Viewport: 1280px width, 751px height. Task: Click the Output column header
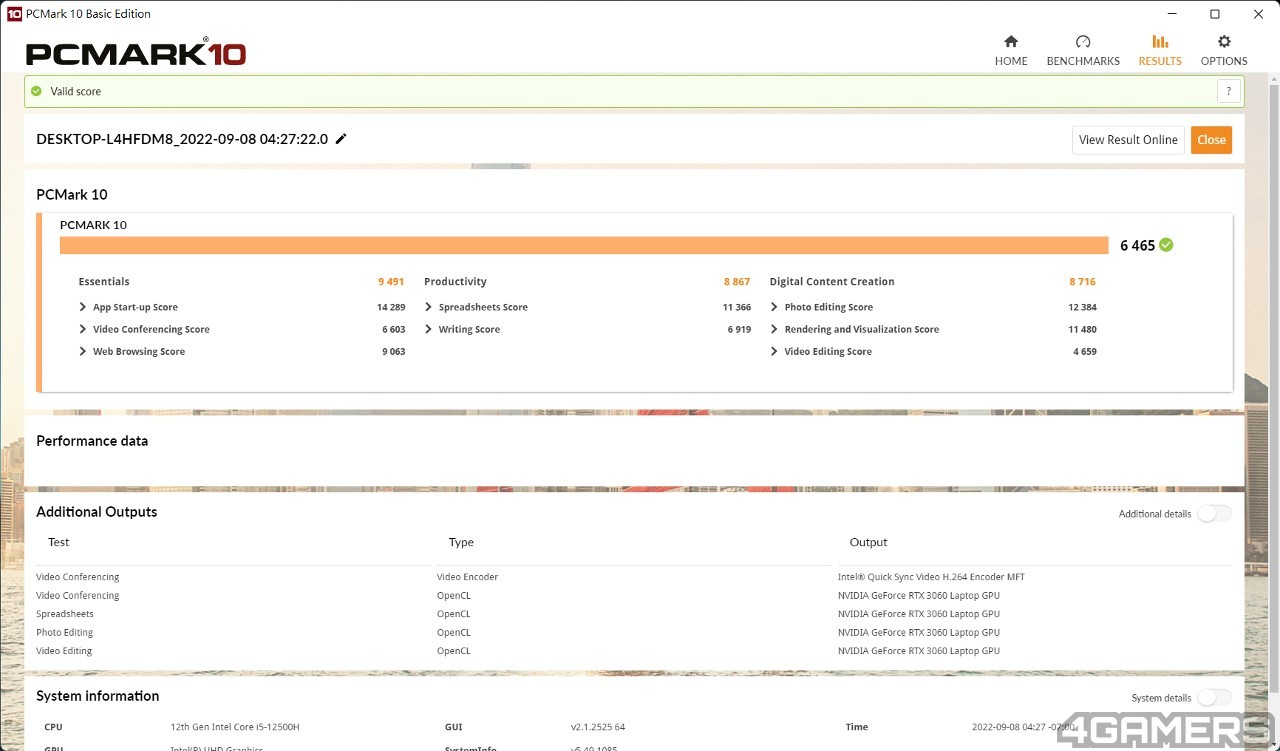[868, 542]
